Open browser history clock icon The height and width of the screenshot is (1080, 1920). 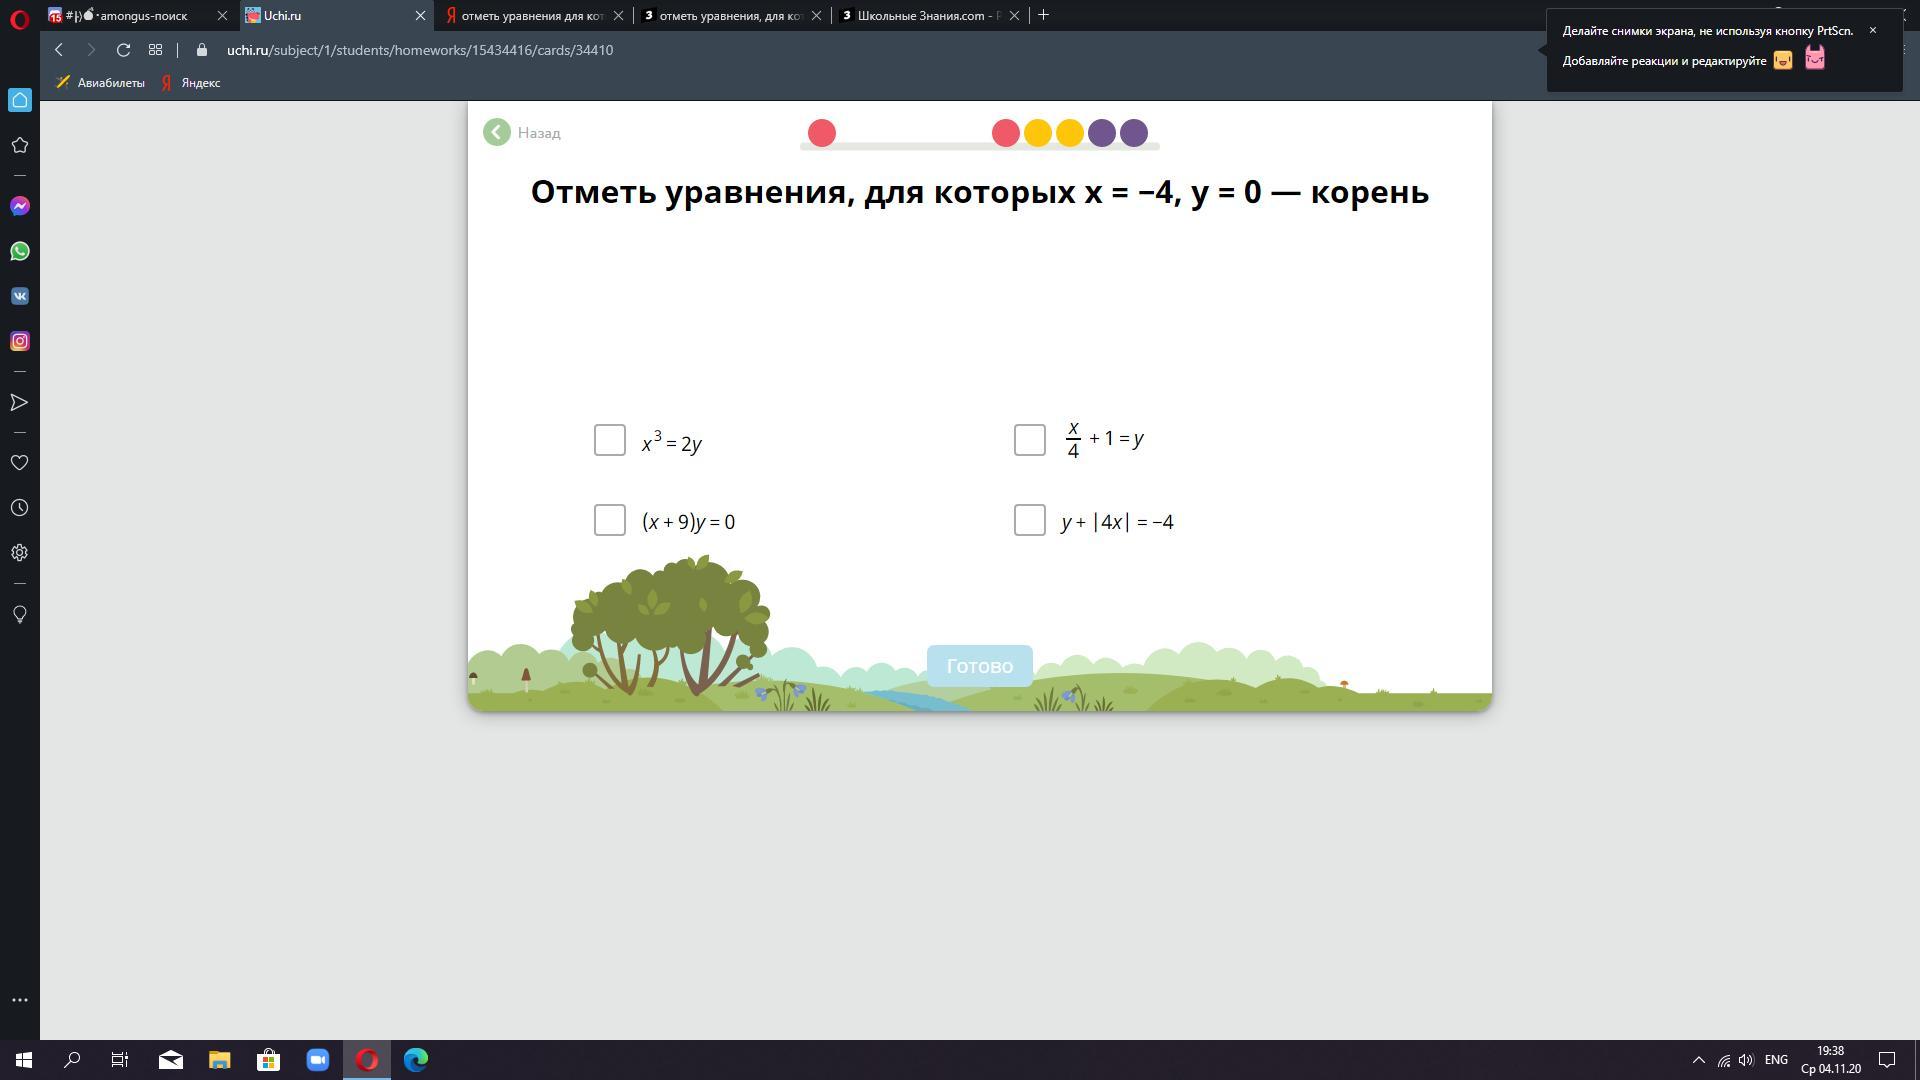click(x=20, y=508)
